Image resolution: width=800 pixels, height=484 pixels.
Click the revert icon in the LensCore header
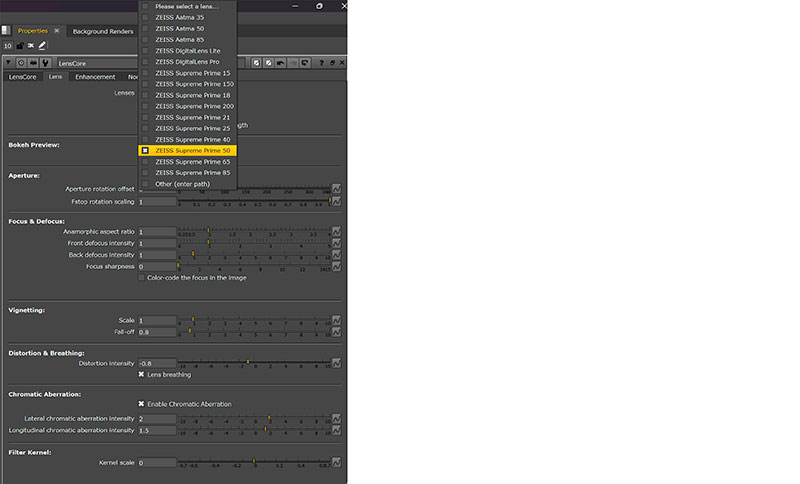[x=305, y=63]
